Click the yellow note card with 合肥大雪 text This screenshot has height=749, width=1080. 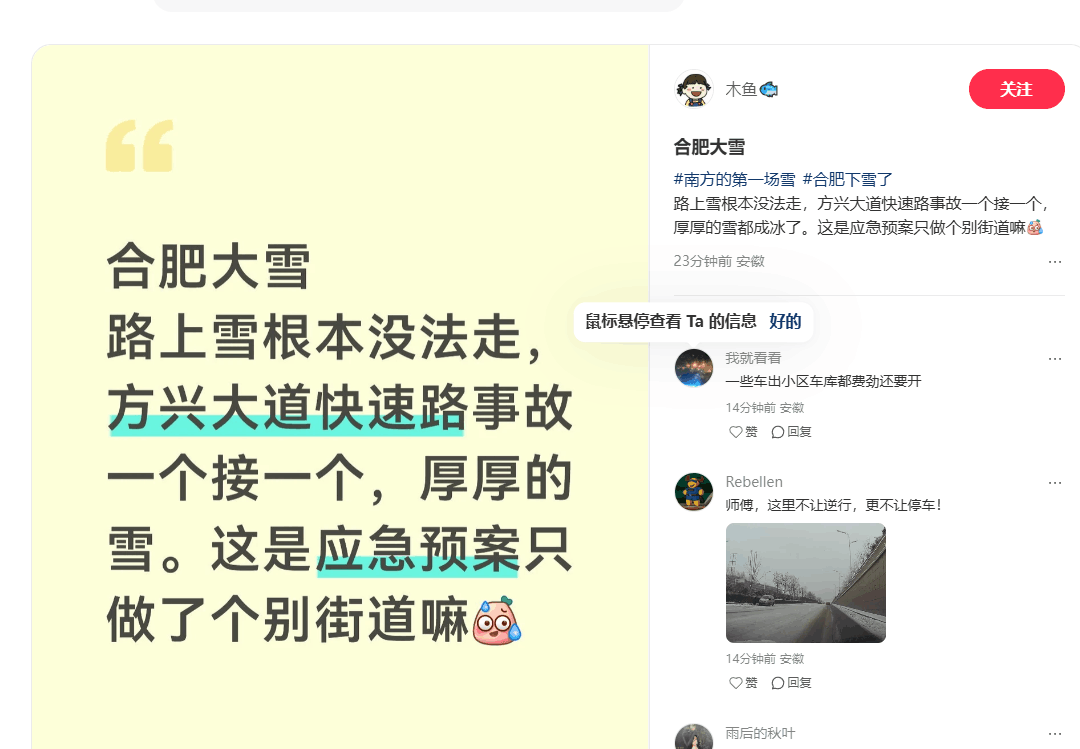pos(340,397)
